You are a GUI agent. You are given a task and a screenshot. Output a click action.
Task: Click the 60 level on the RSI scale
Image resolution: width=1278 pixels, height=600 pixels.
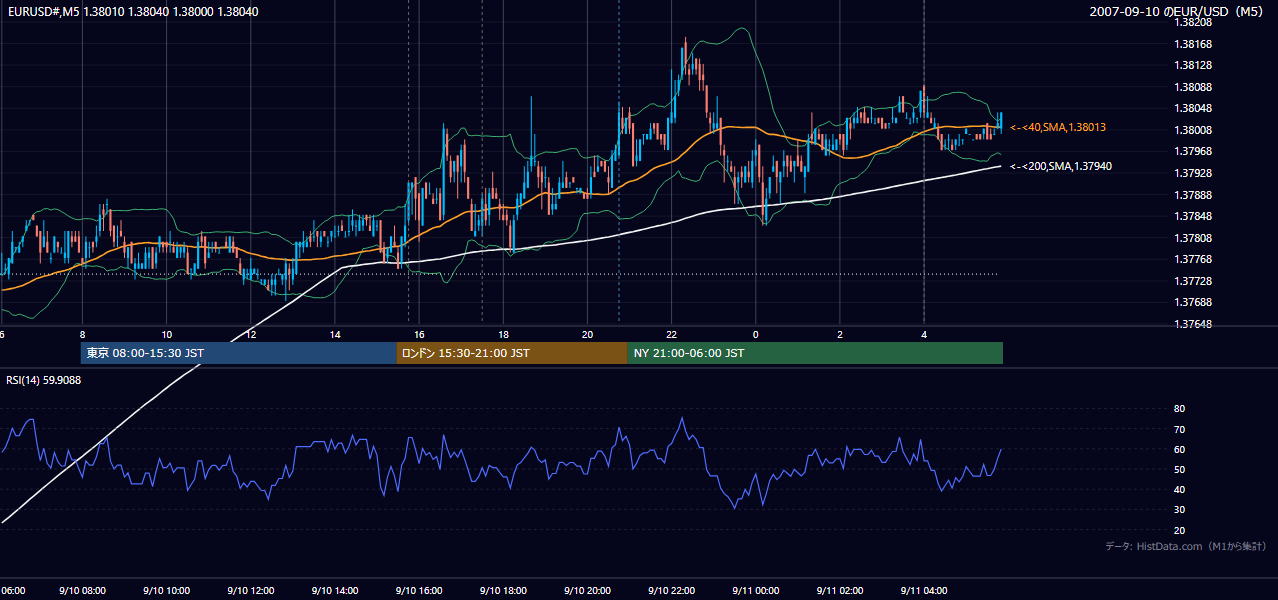click(1179, 449)
